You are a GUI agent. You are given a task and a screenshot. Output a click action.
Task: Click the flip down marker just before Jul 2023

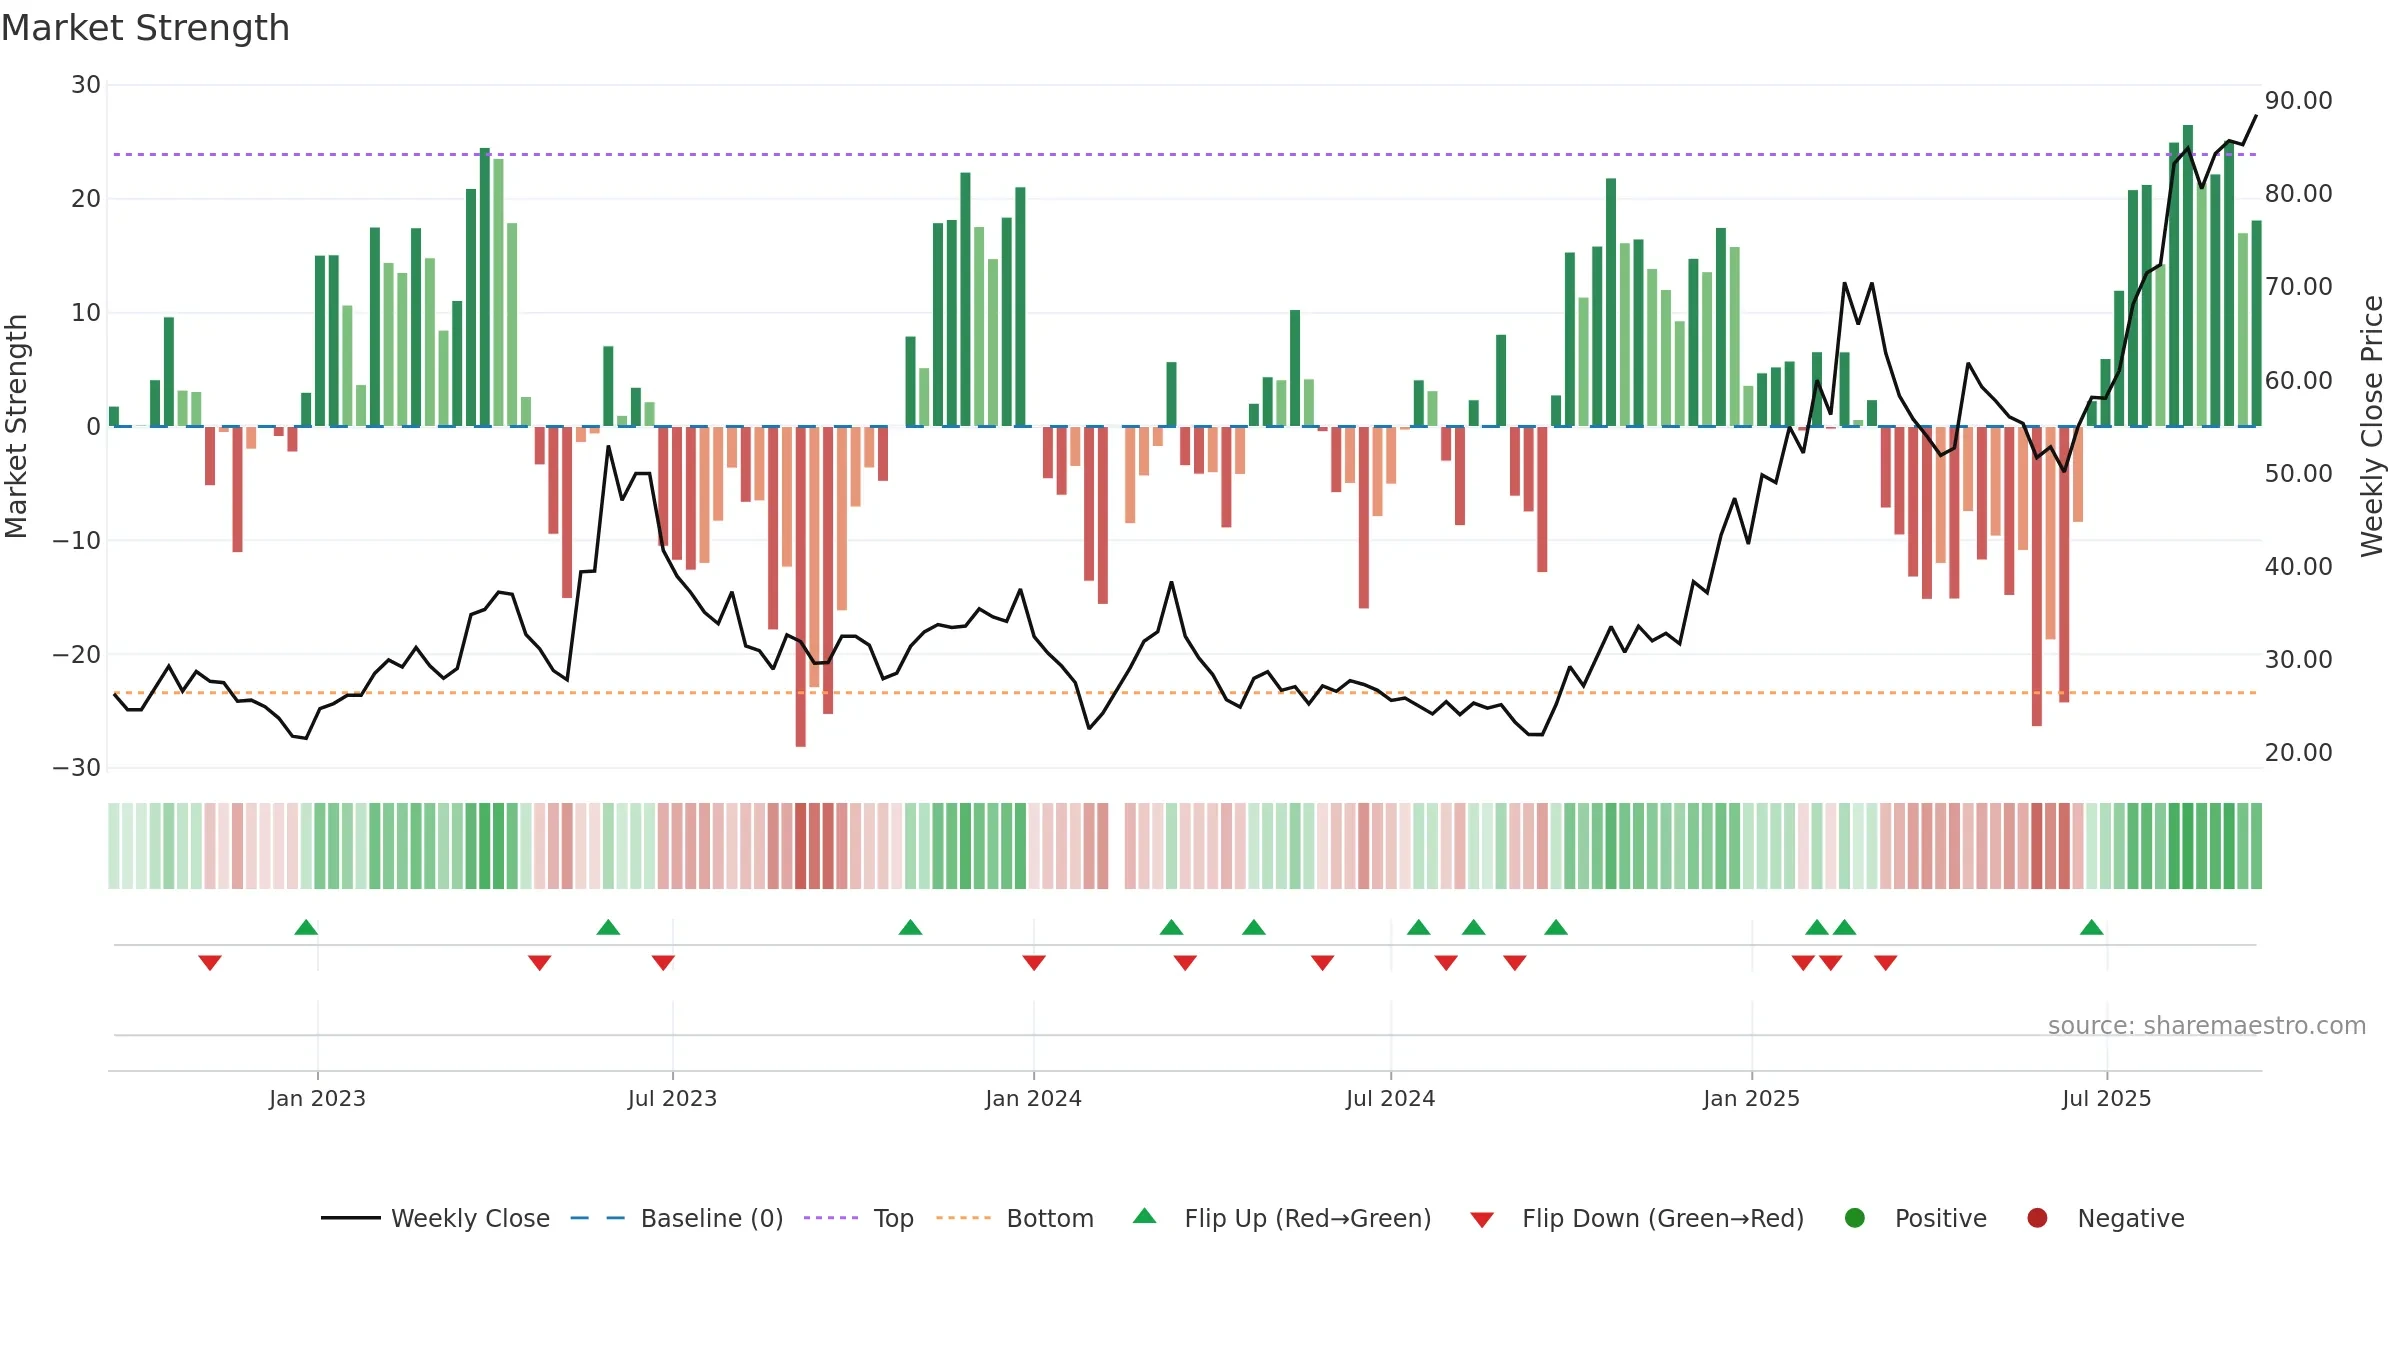pyautogui.click(x=663, y=962)
